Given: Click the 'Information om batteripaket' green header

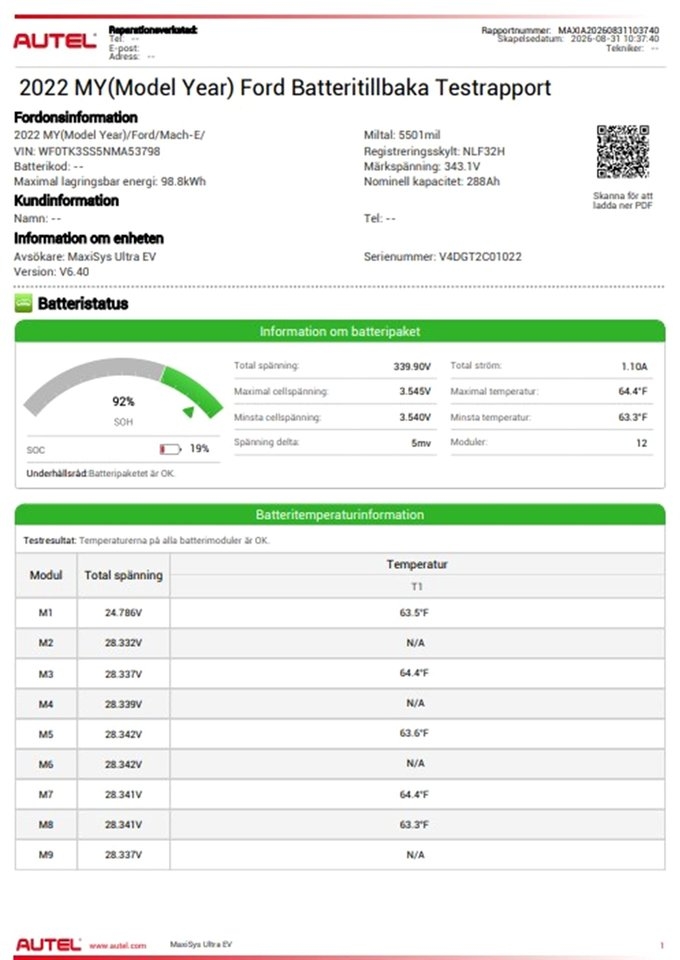Looking at the screenshot, I should (340, 331).
